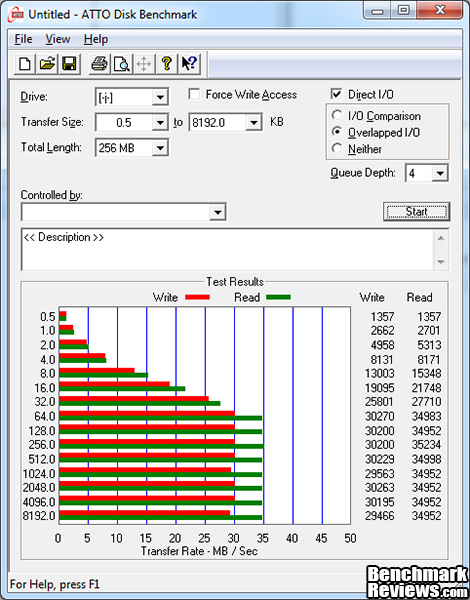The image size is (470, 600).
Task: Open the View menu
Action: pos(58,39)
